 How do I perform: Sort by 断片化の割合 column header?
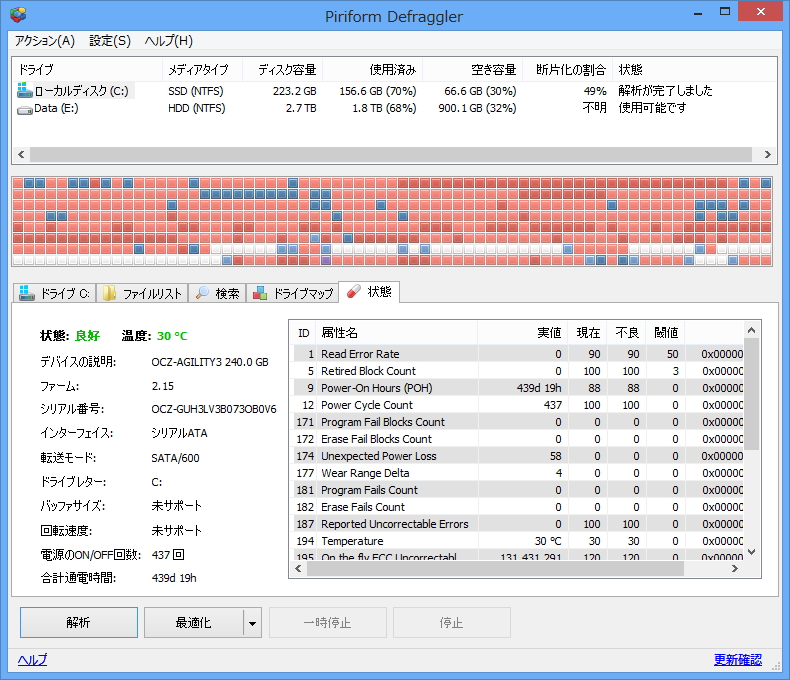[x=568, y=70]
